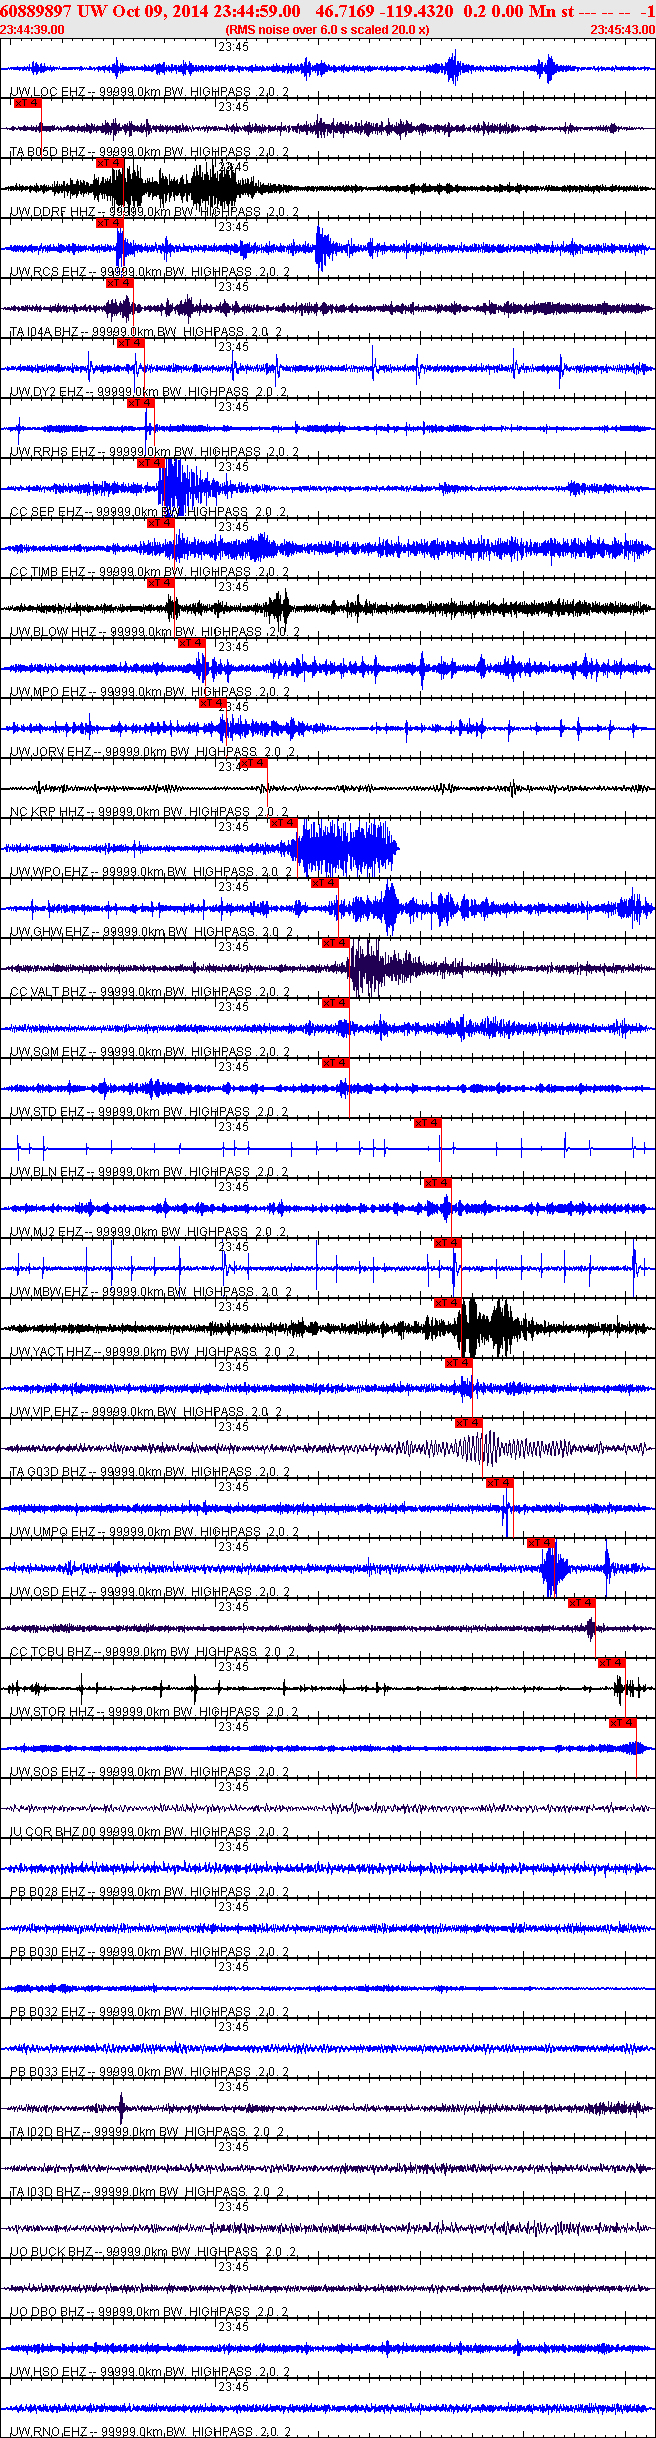The height and width of the screenshot is (2438, 656).
Task: Click red pick flag above TA.G03D trace
Action: pyautogui.click(x=469, y=1423)
